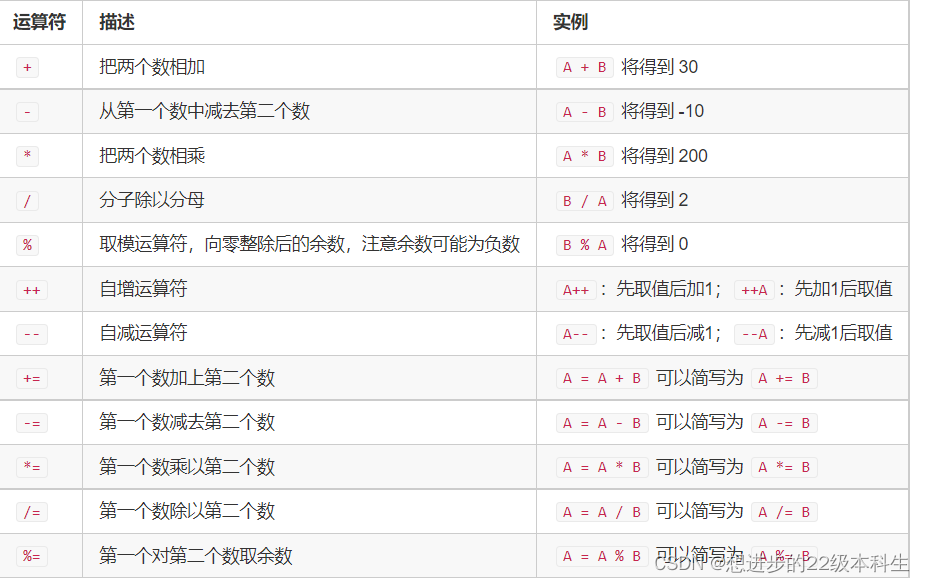This screenshot has height=583, width=925.
Task: Click the 'A * B' code example
Action: pyautogui.click(x=585, y=156)
